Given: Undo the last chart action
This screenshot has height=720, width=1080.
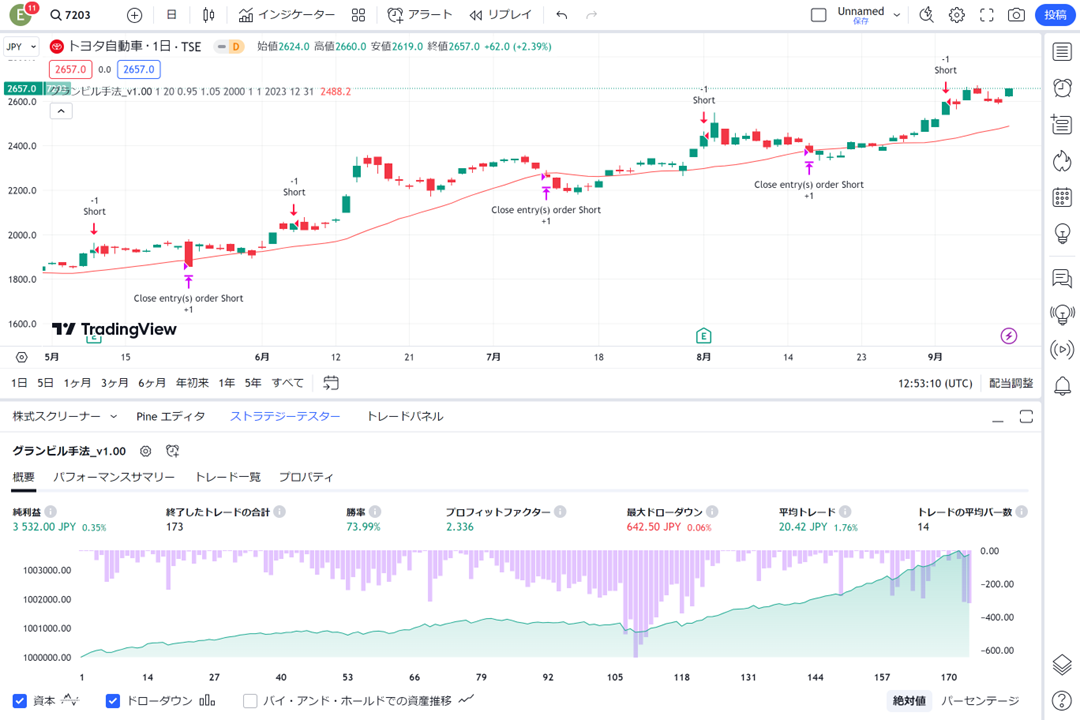Looking at the screenshot, I should pos(562,15).
